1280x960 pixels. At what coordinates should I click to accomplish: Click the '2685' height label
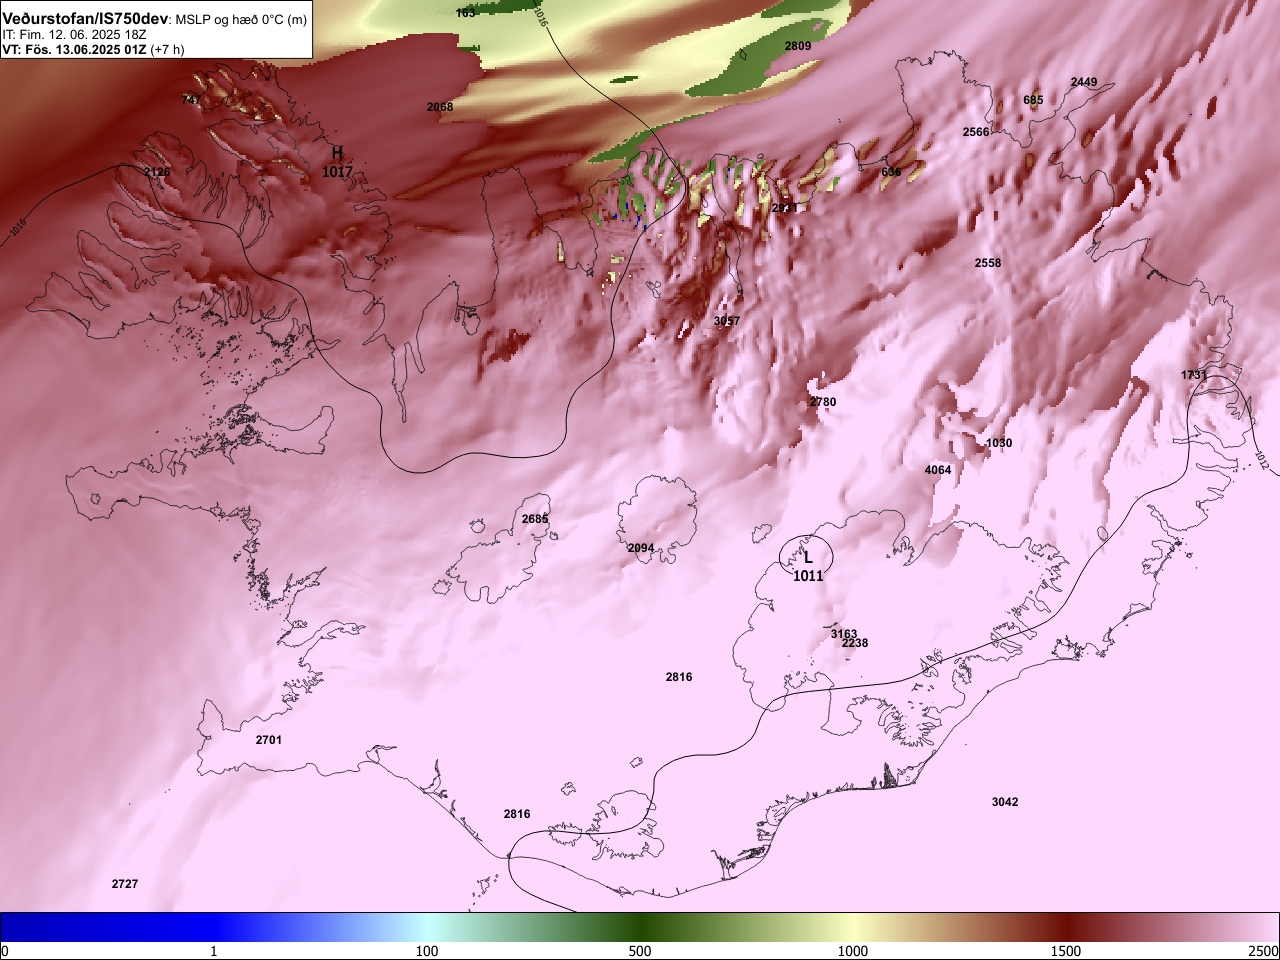pos(535,519)
